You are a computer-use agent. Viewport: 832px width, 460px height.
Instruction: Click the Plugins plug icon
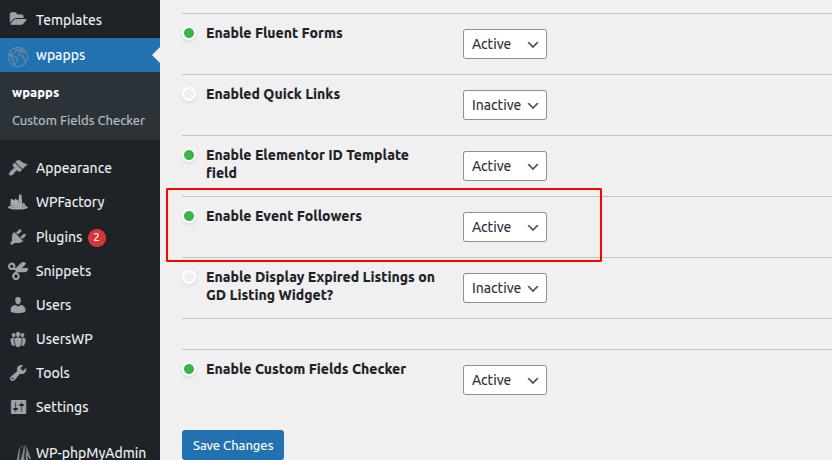(x=18, y=237)
